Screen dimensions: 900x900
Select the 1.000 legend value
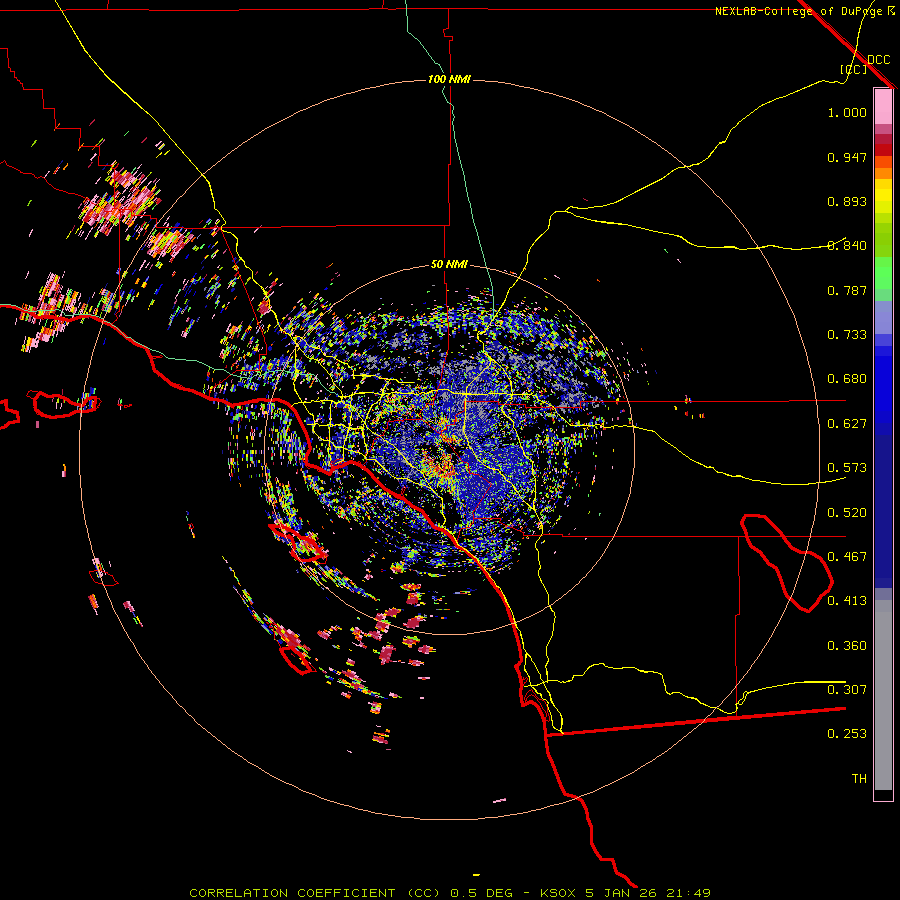847,112
